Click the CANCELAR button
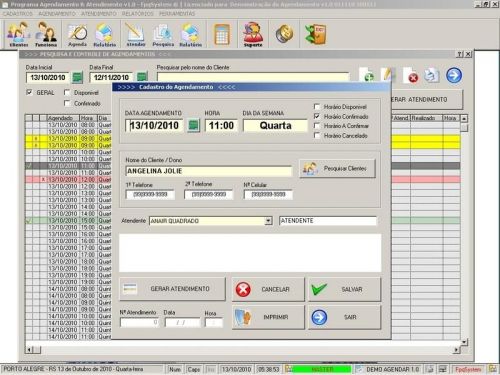The width and height of the screenshot is (500, 375). click(x=268, y=289)
